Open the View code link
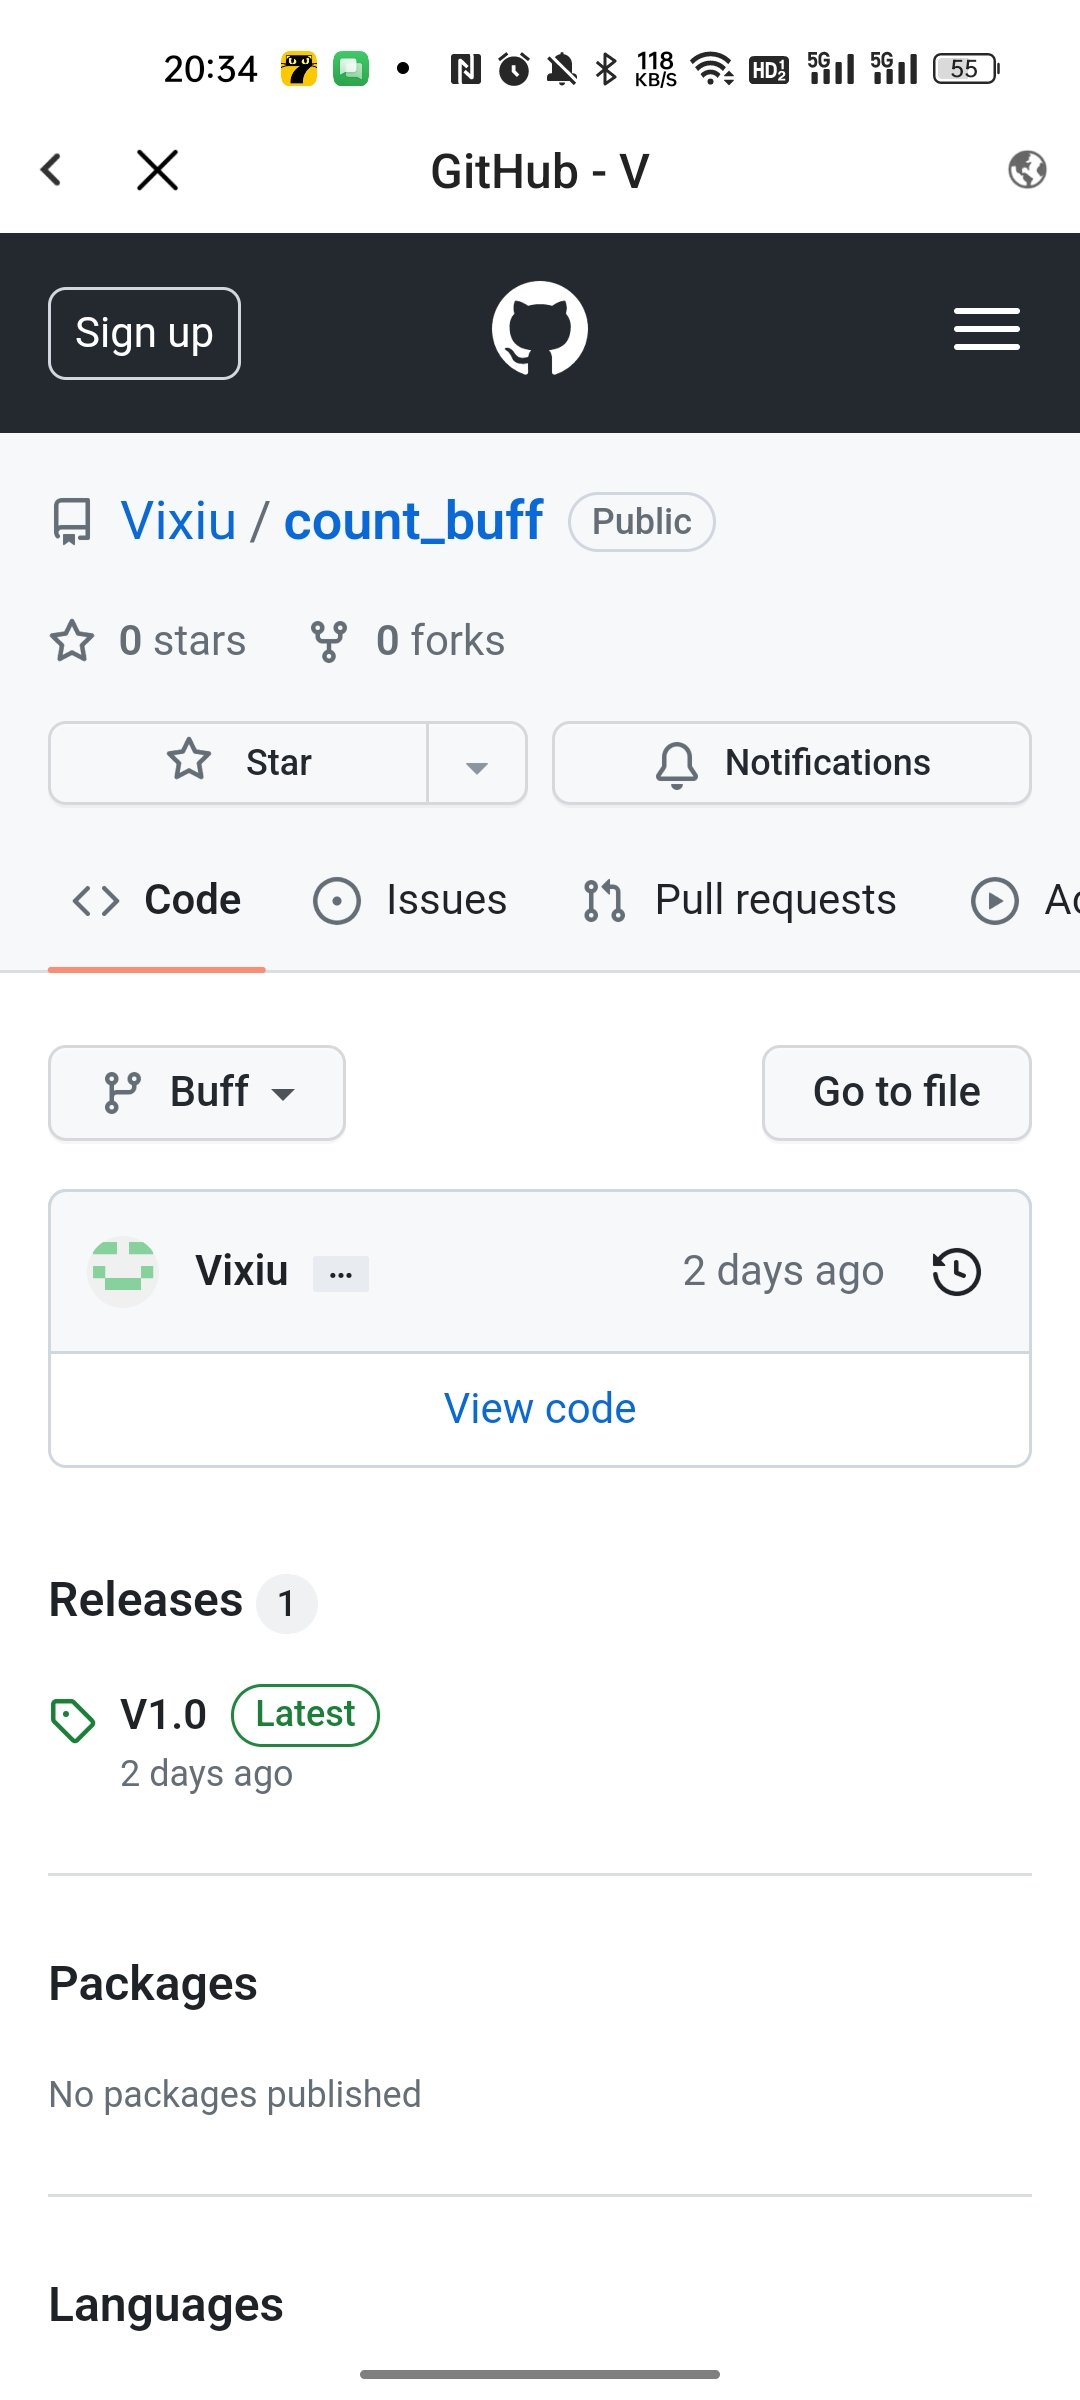Viewport: 1080px width, 2400px height. click(540, 1408)
